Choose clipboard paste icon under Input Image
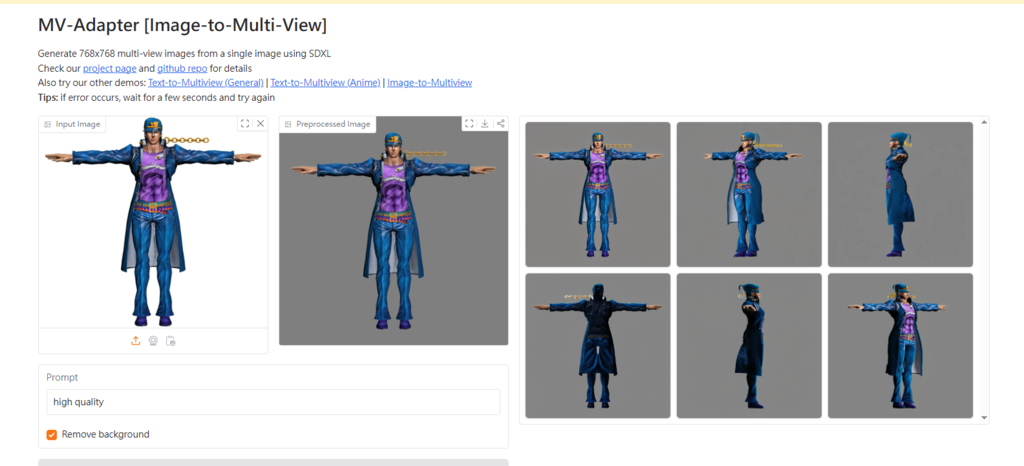This screenshot has height=466, width=1024. click(x=170, y=341)
